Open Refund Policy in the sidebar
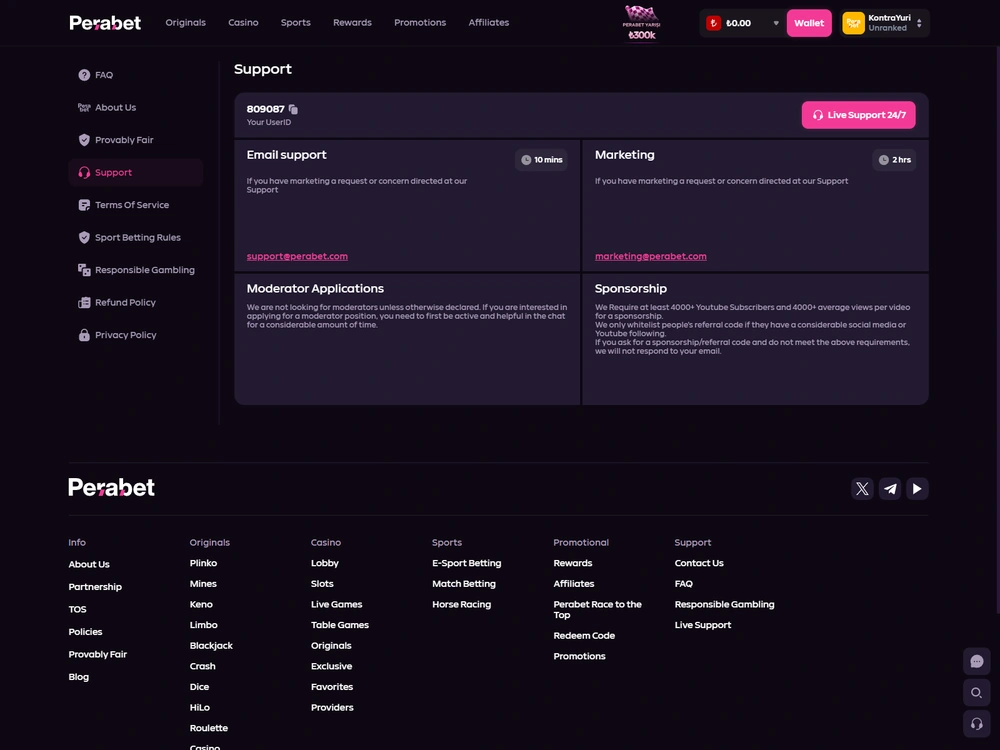This screenshot has height=750, width=1000. 136,302
